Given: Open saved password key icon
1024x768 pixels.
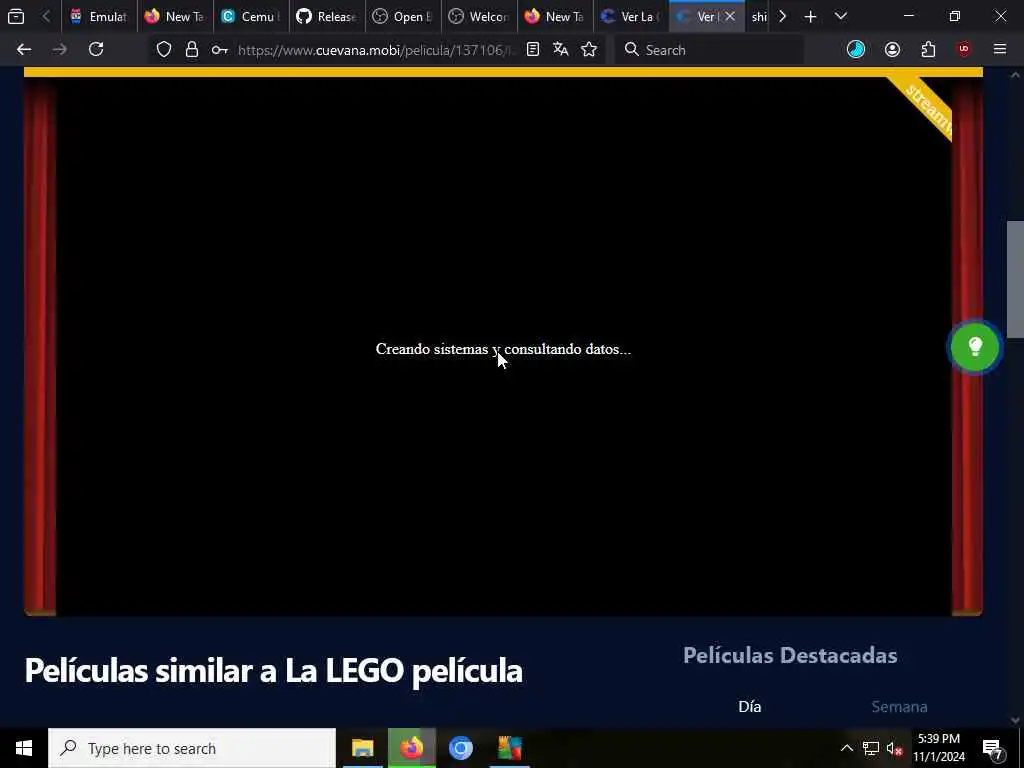Looking at the screenshot, I should click(219, 50).
